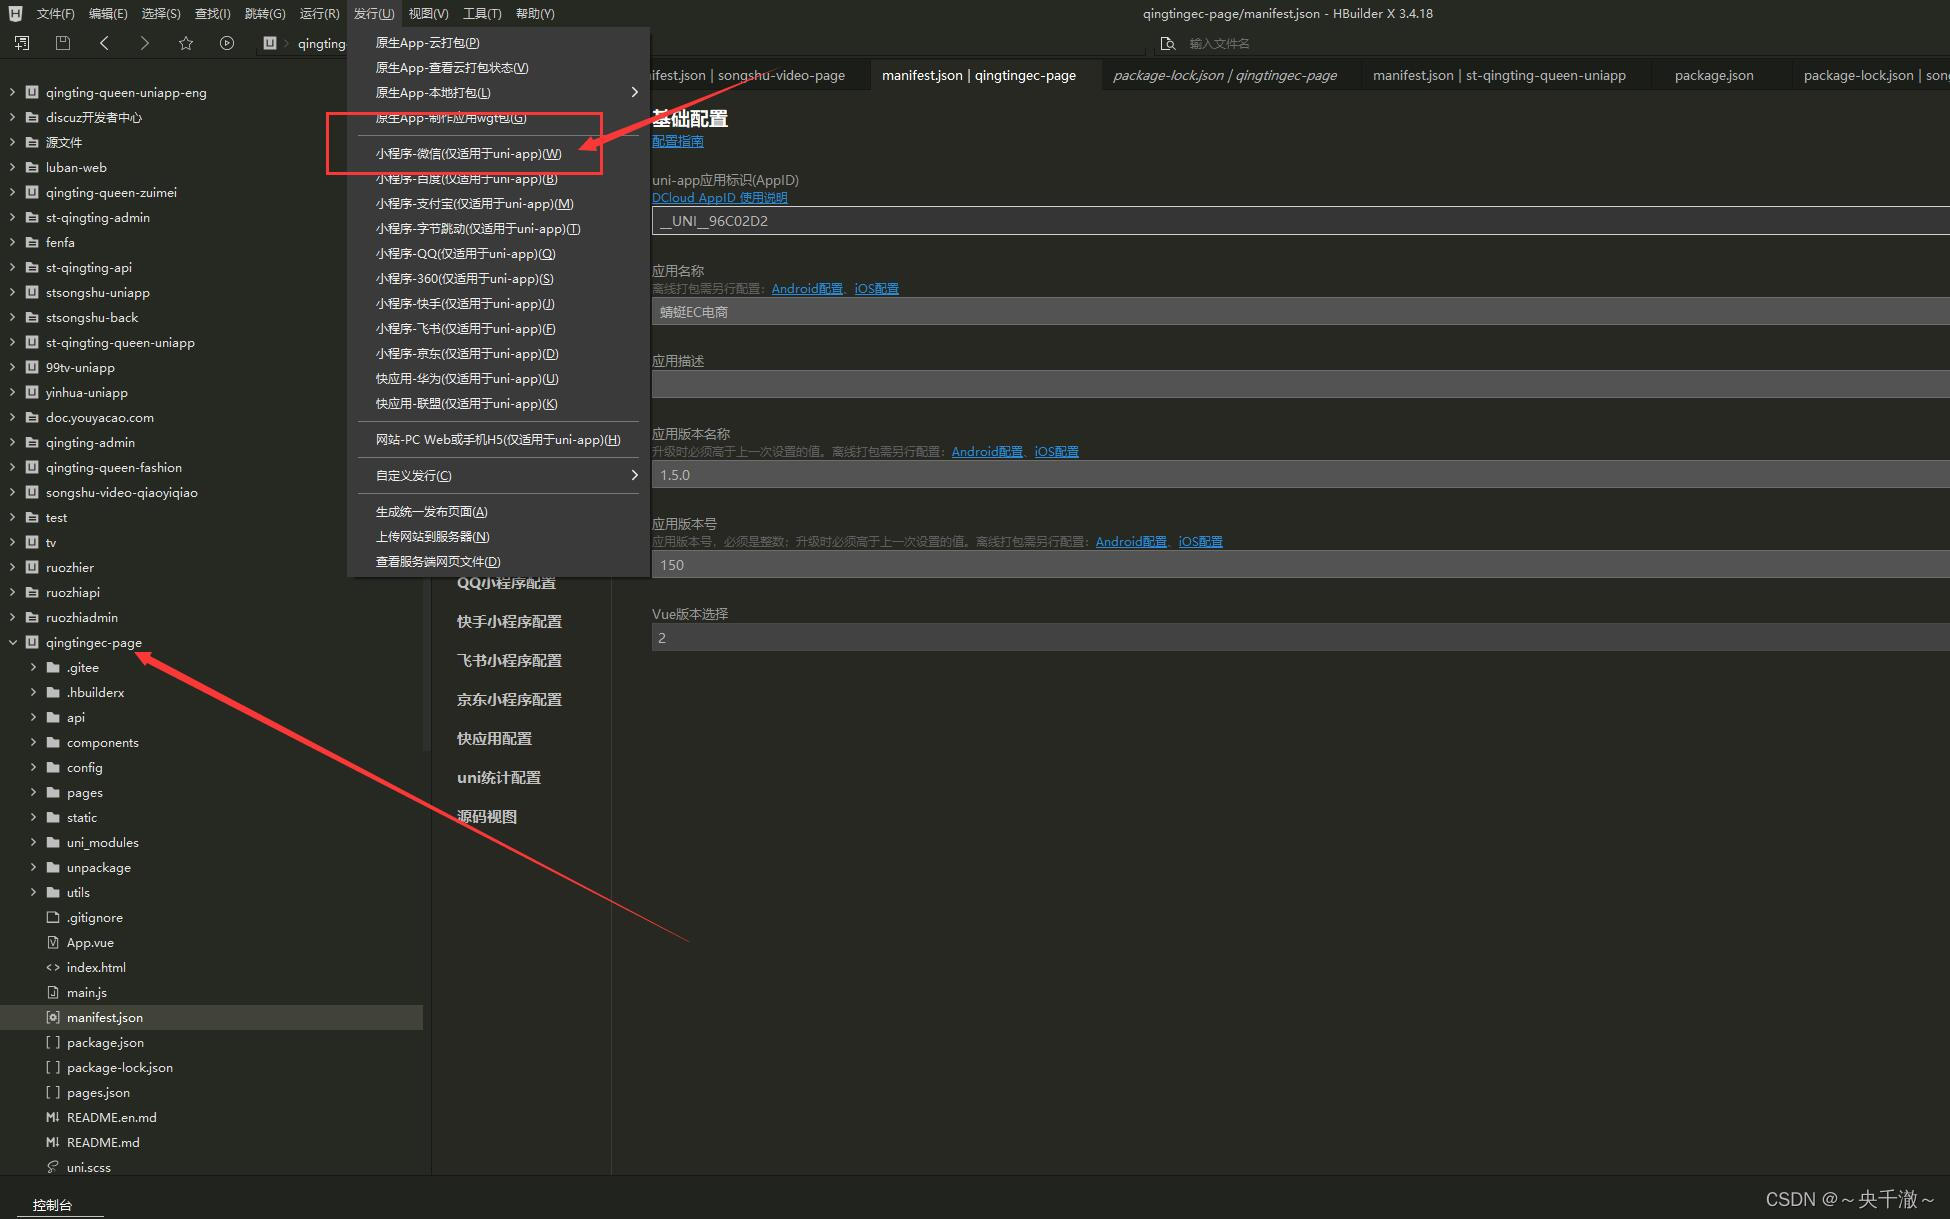
Task: Open the 原生App-本地打包 submenu arrow
Action: [634, 92]
